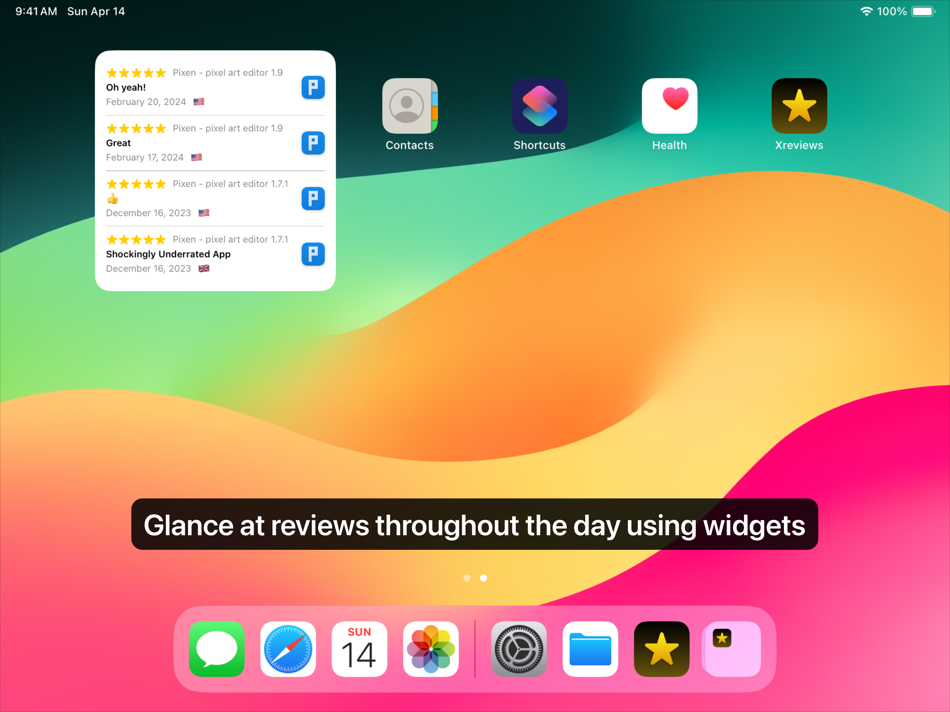
Task: Open the "Shockingly Underrated App" review
Action: (168, 255)
